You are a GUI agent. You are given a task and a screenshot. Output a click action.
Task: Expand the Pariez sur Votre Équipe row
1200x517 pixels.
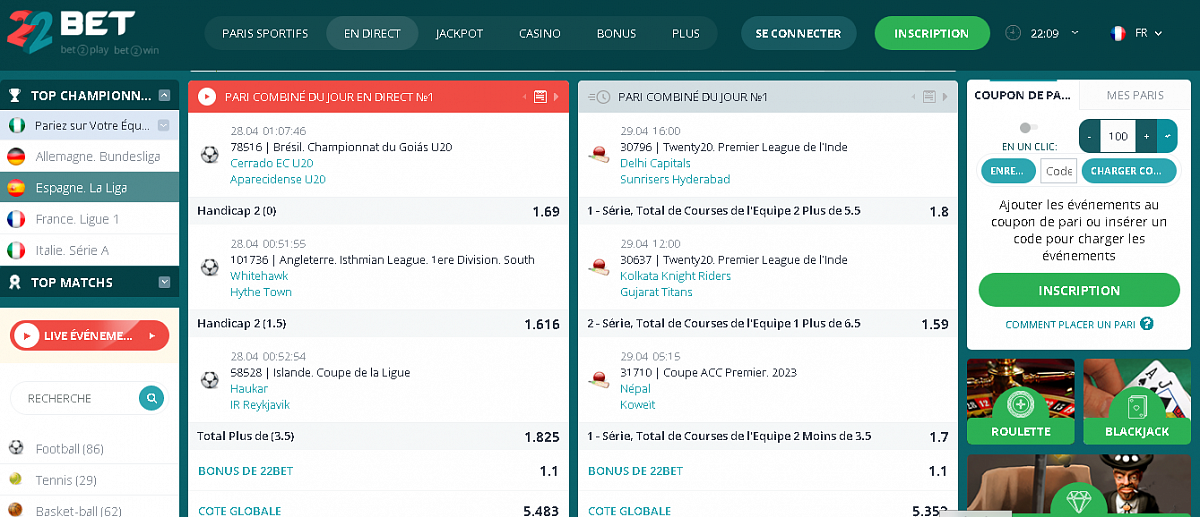tap(165, 125)
